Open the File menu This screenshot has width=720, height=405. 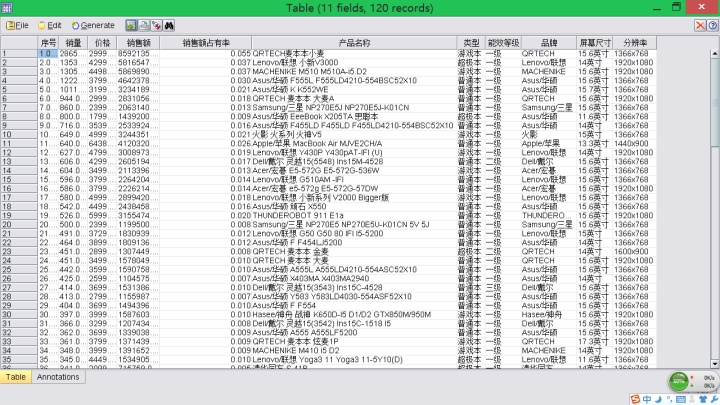17,25
